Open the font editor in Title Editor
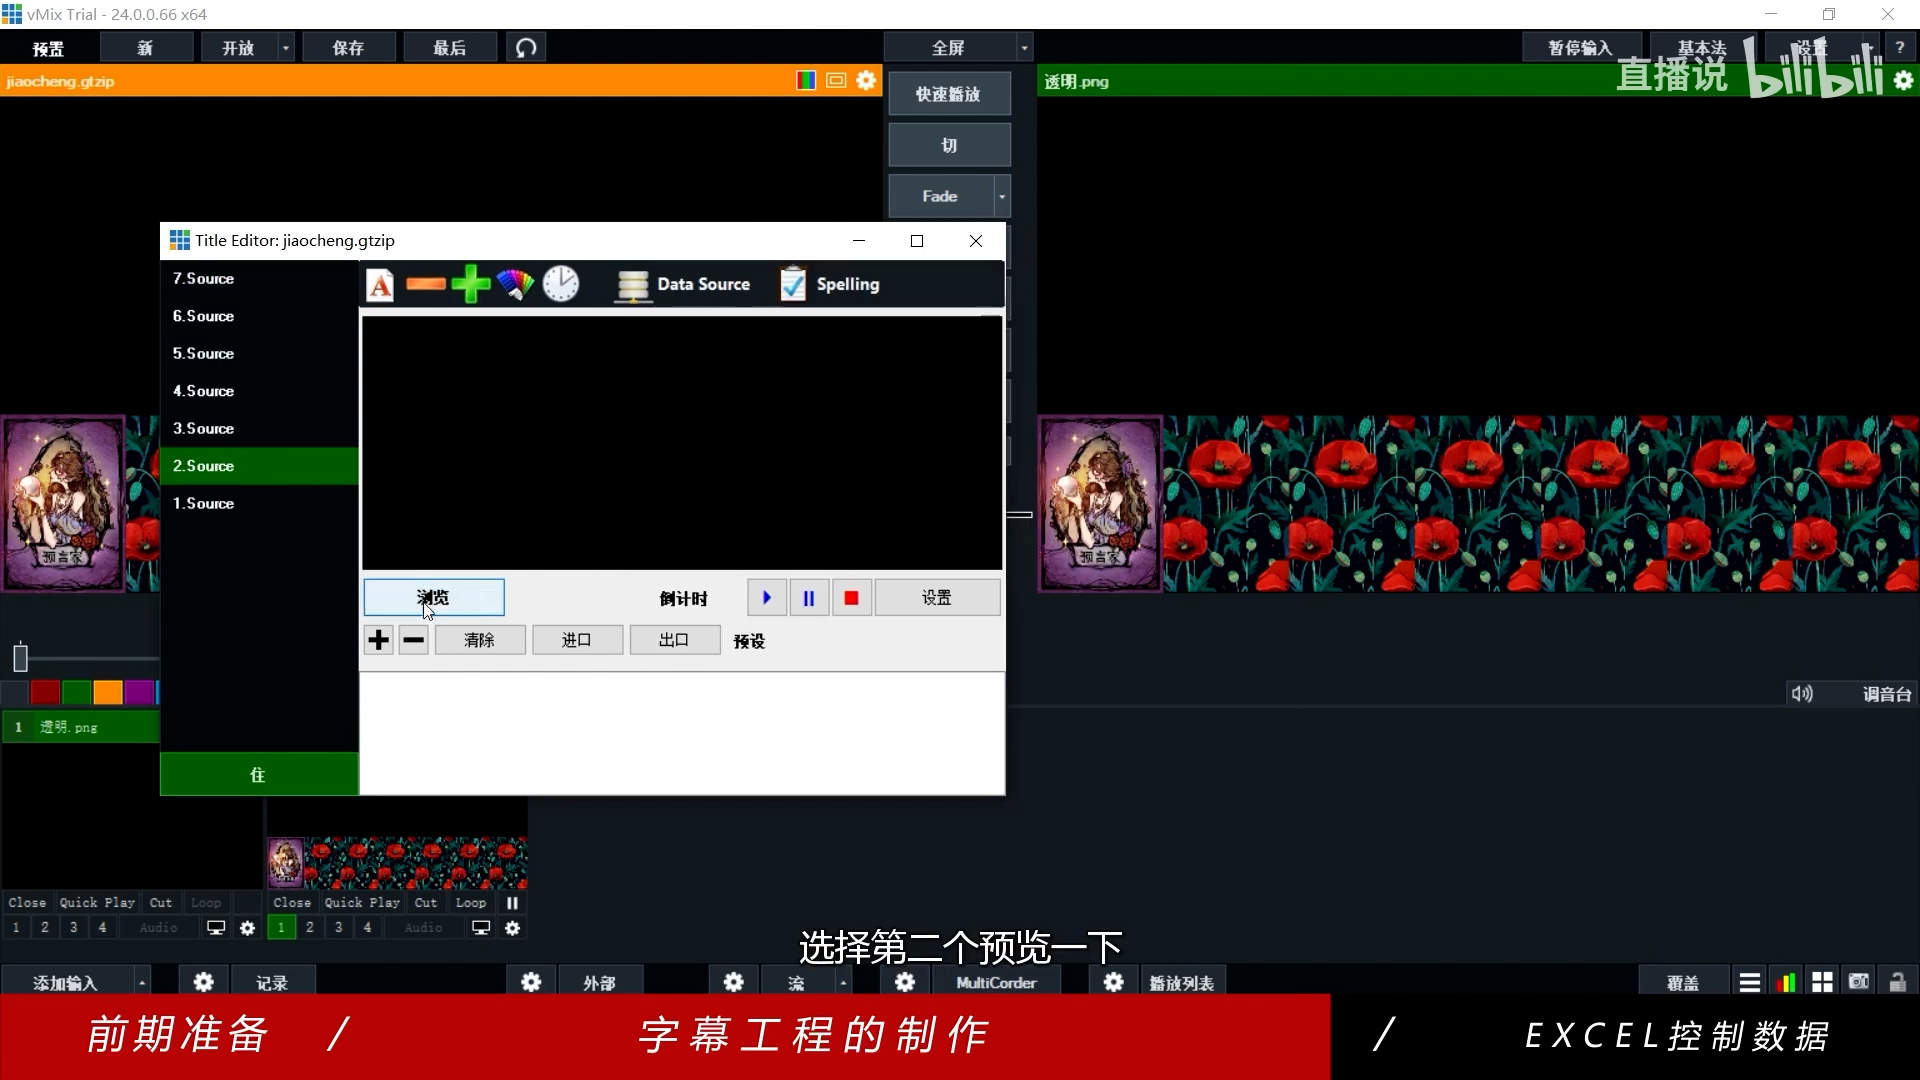Viewport: 1920px width, 1080px height. (380, 284)
